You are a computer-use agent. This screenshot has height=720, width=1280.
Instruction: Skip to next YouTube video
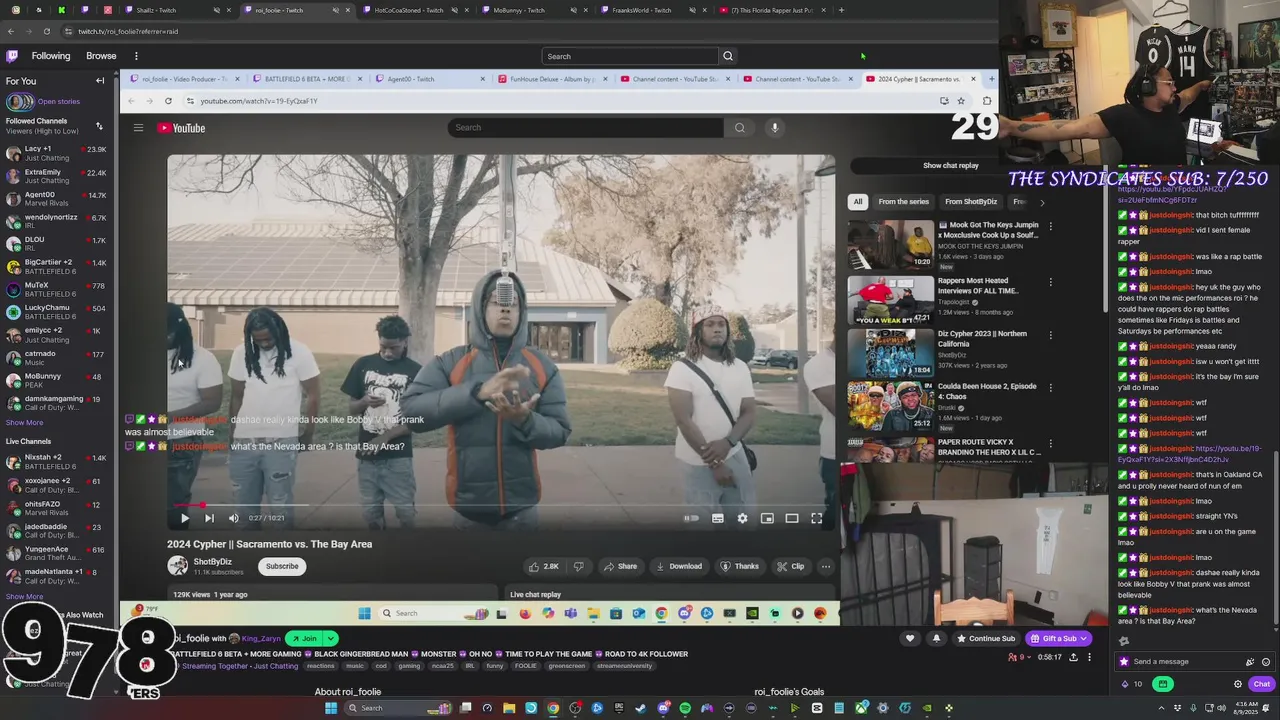coord(209,518)
